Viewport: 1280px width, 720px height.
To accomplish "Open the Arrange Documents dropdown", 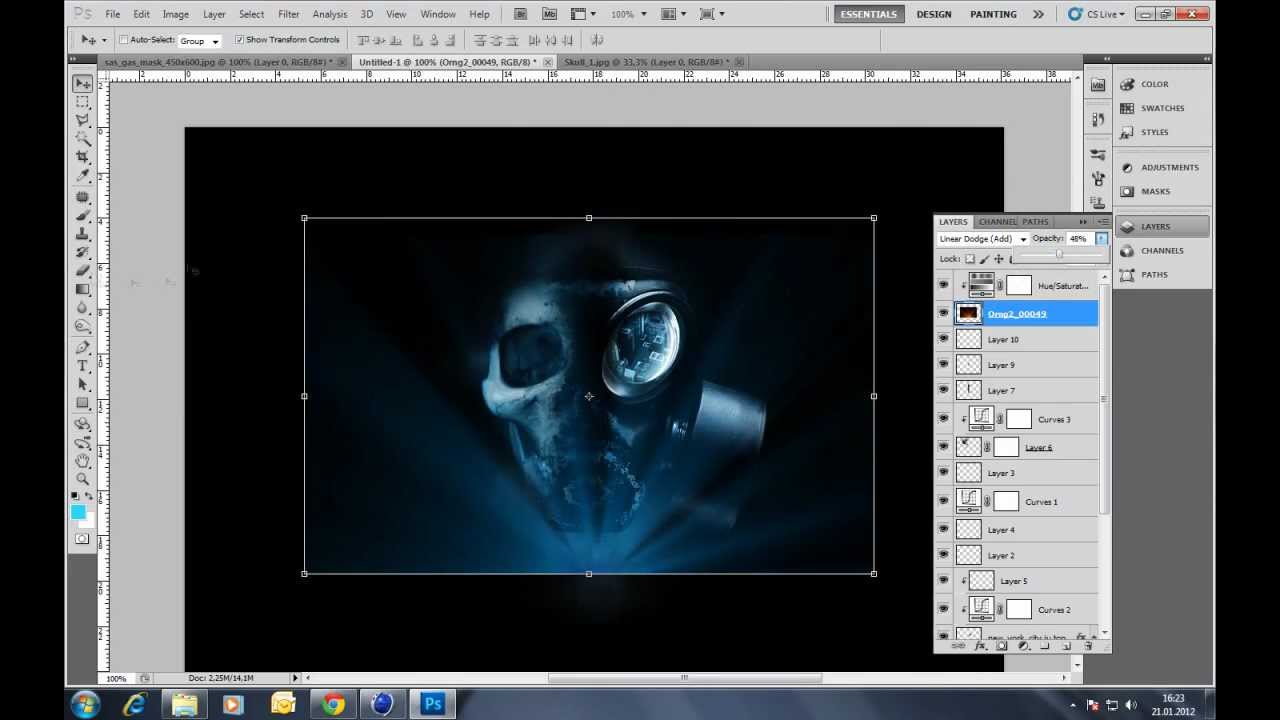I will [673, 14].
